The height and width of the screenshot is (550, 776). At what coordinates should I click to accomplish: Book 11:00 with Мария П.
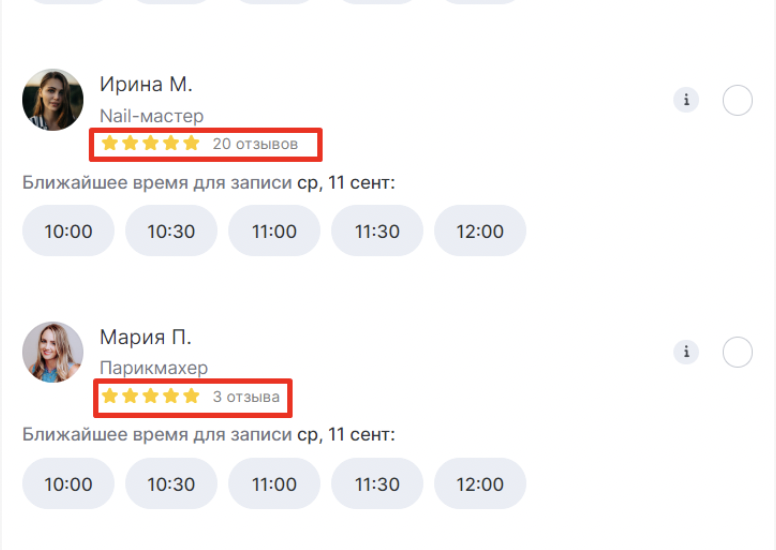click(274, 484)
